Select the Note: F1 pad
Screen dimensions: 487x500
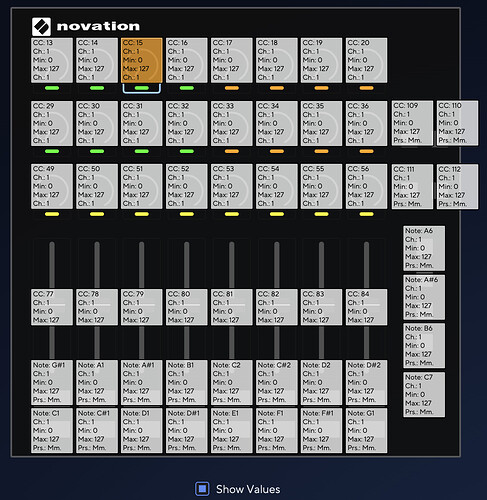pyautogui.click(x=277, y=430)
